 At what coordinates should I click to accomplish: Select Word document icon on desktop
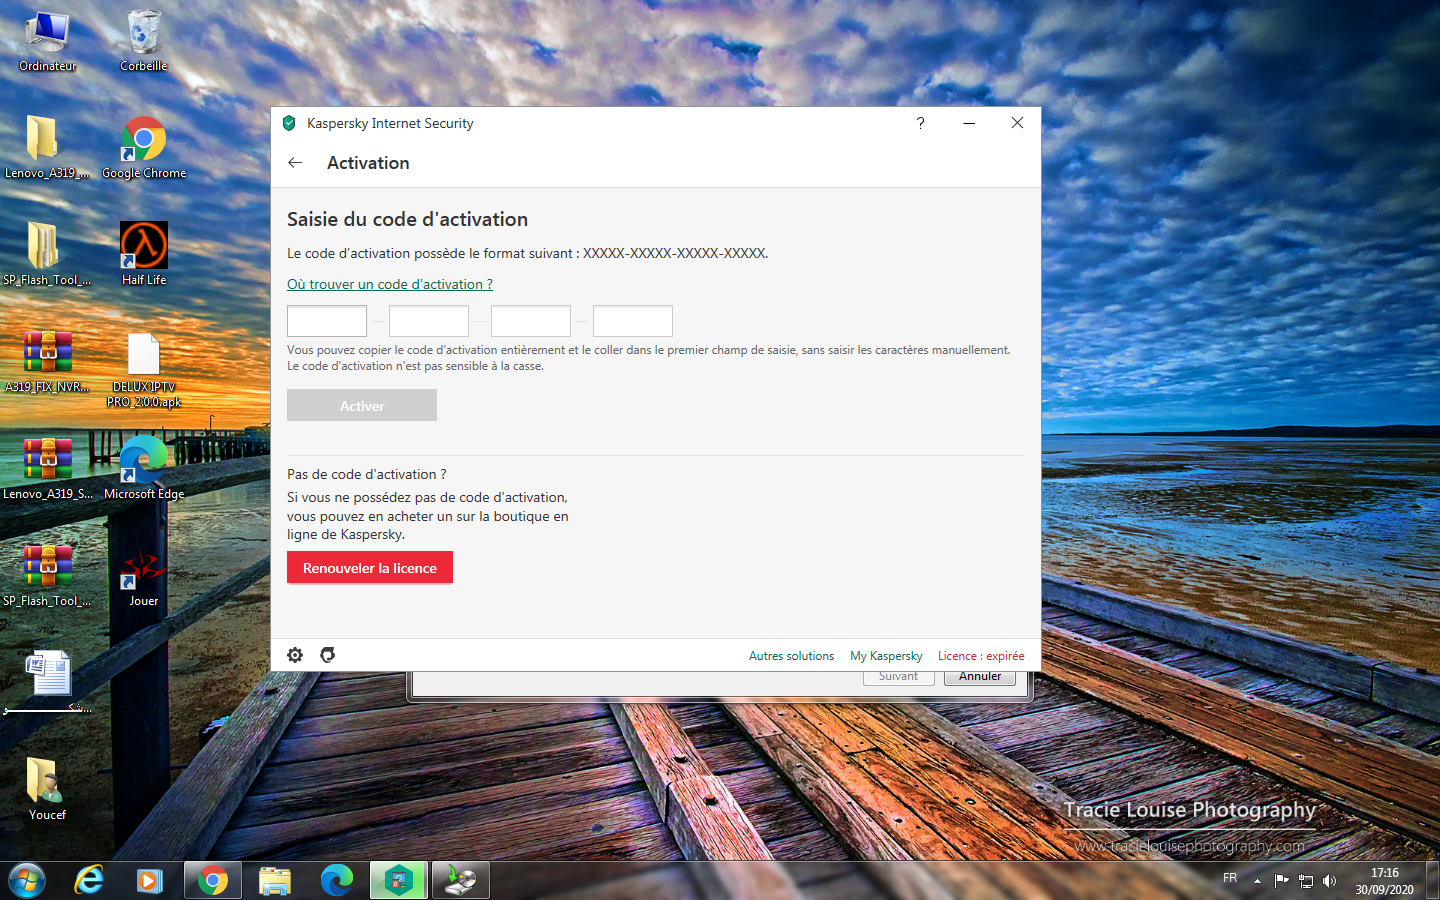click(47, 681)
